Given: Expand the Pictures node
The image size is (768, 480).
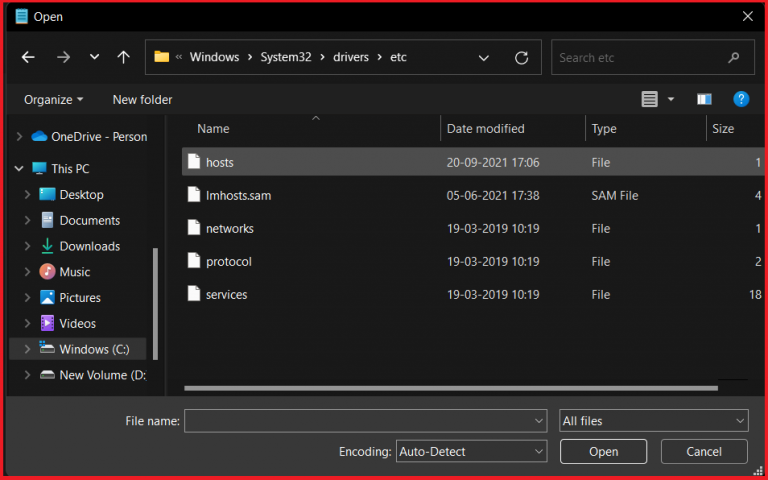Looking at the screenshot, I should click(x=27, y=298).
